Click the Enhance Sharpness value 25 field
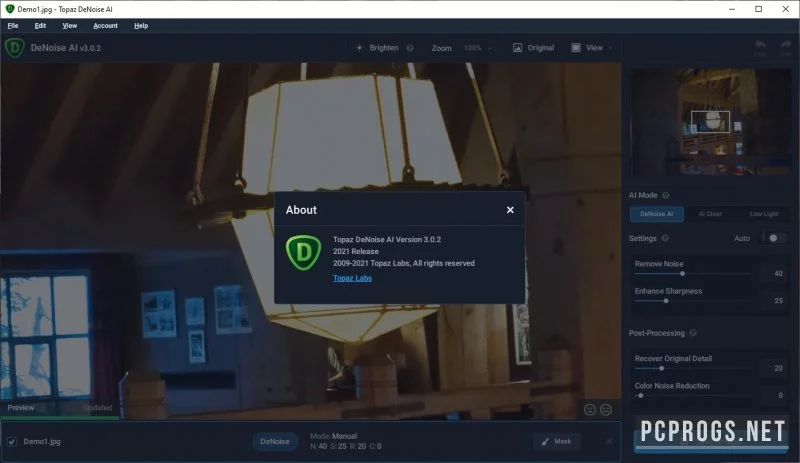This screenshot has width=800, height=463. point(773,301)
